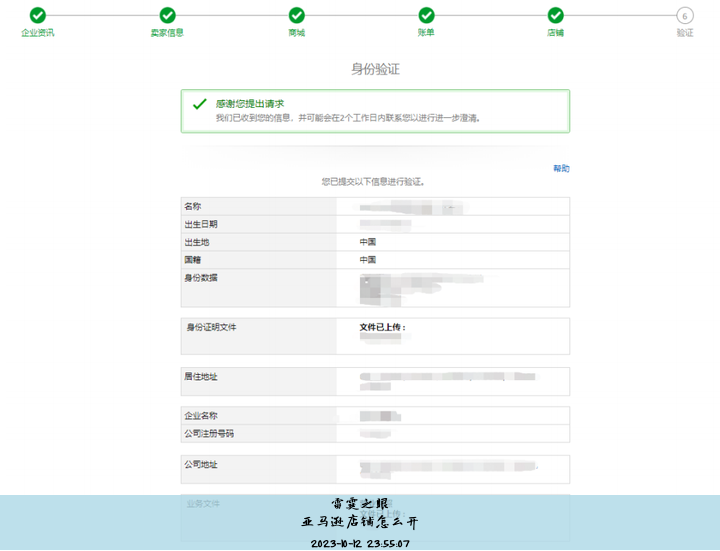This screenshot has width=720, height=551.
Task: Click the 卖家信息 step checkmark icon
Action: click(x=168, y=15)
